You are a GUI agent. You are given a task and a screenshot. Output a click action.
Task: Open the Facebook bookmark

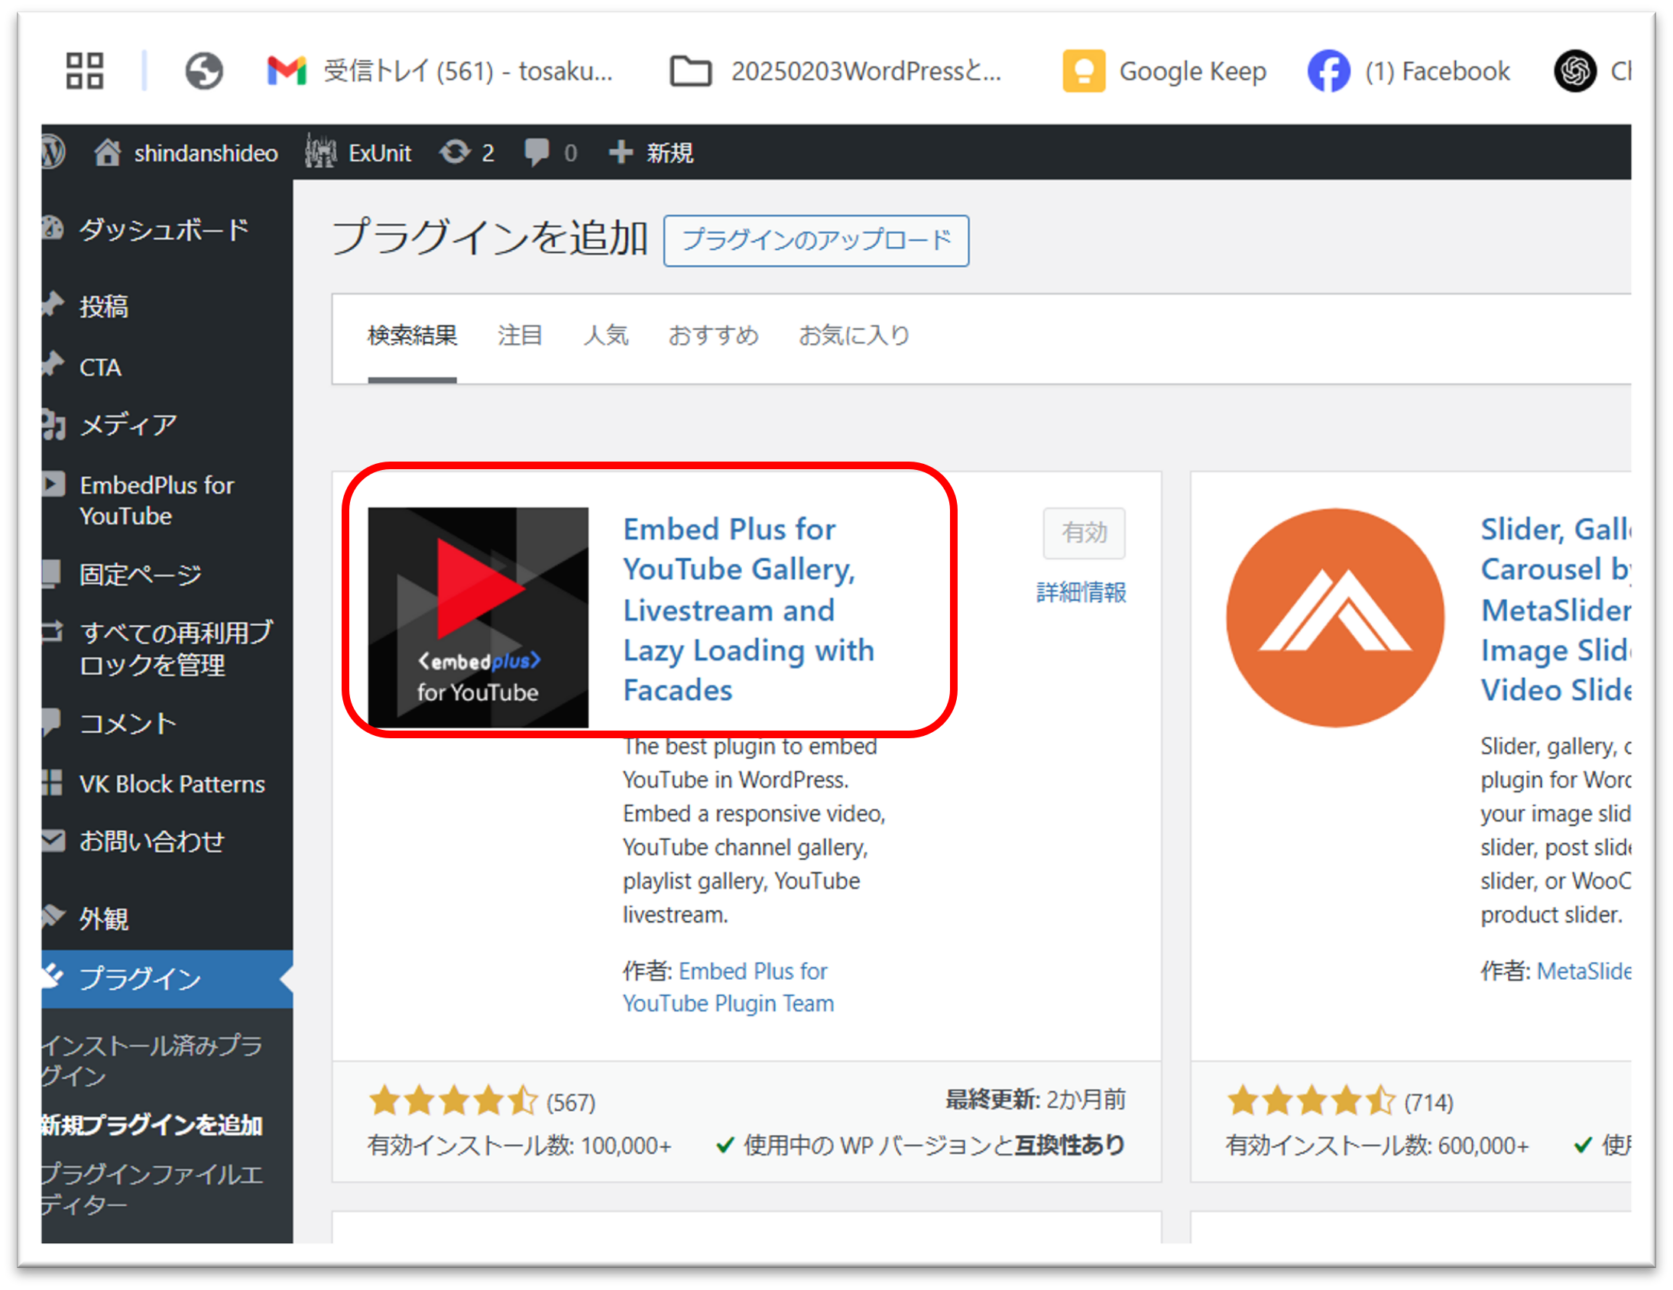click(1409, 71)
